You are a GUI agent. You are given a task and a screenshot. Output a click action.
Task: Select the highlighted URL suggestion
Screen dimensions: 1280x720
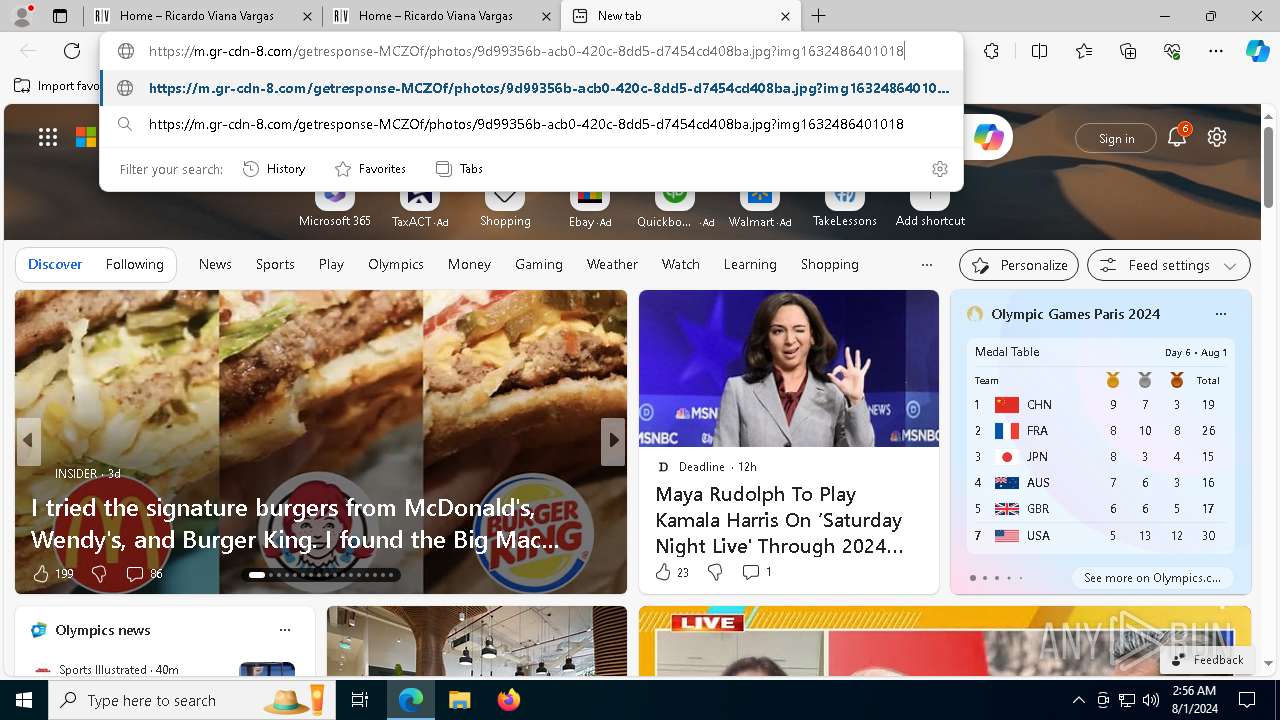click(x=531, y=88)
